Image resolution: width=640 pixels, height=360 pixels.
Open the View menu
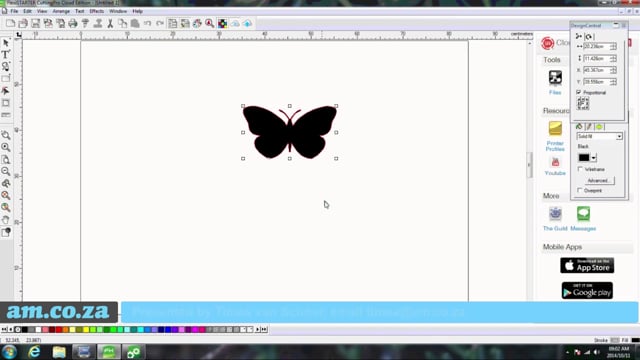tap(42, 11)
